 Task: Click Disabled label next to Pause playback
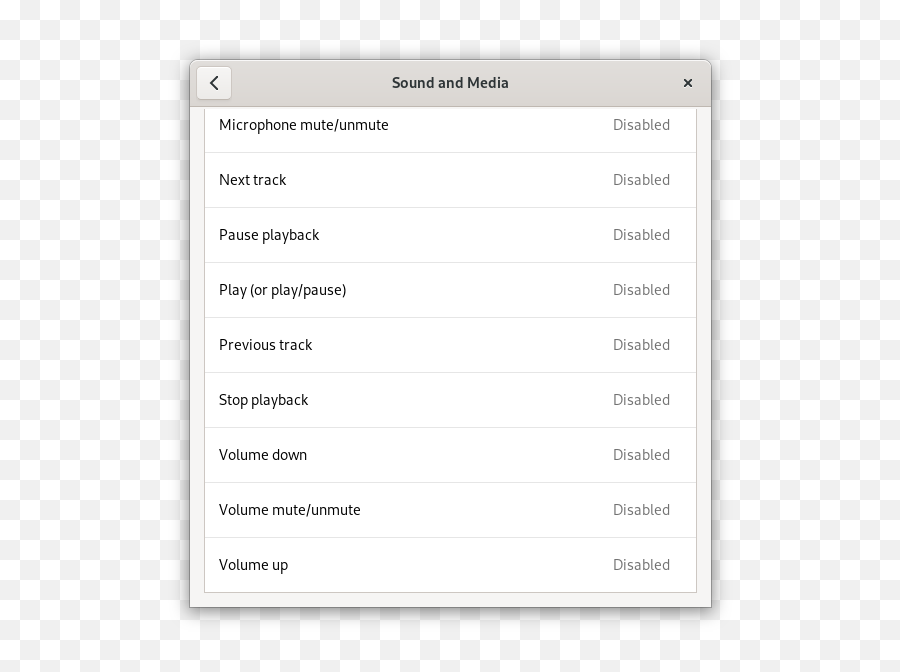(x=641, y=235)
